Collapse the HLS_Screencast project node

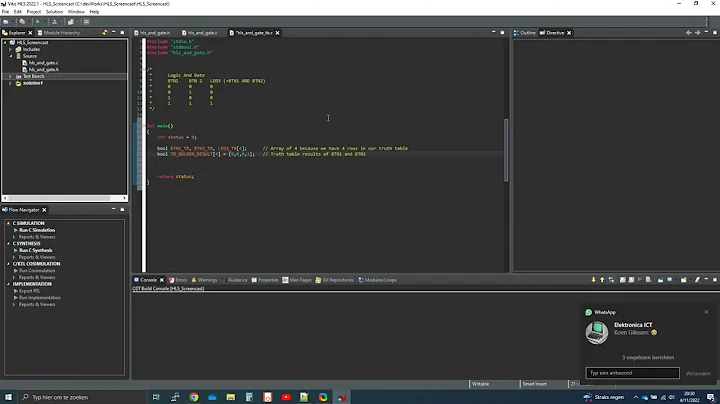coord(5,43)
